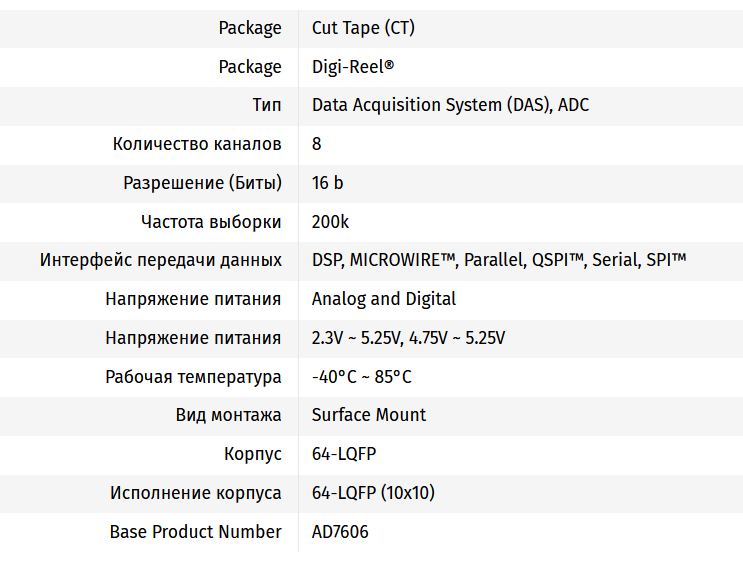The image size is (743, 578).
Task: Select the Digi-Reel® package value
Action: [x=353, y=67]
